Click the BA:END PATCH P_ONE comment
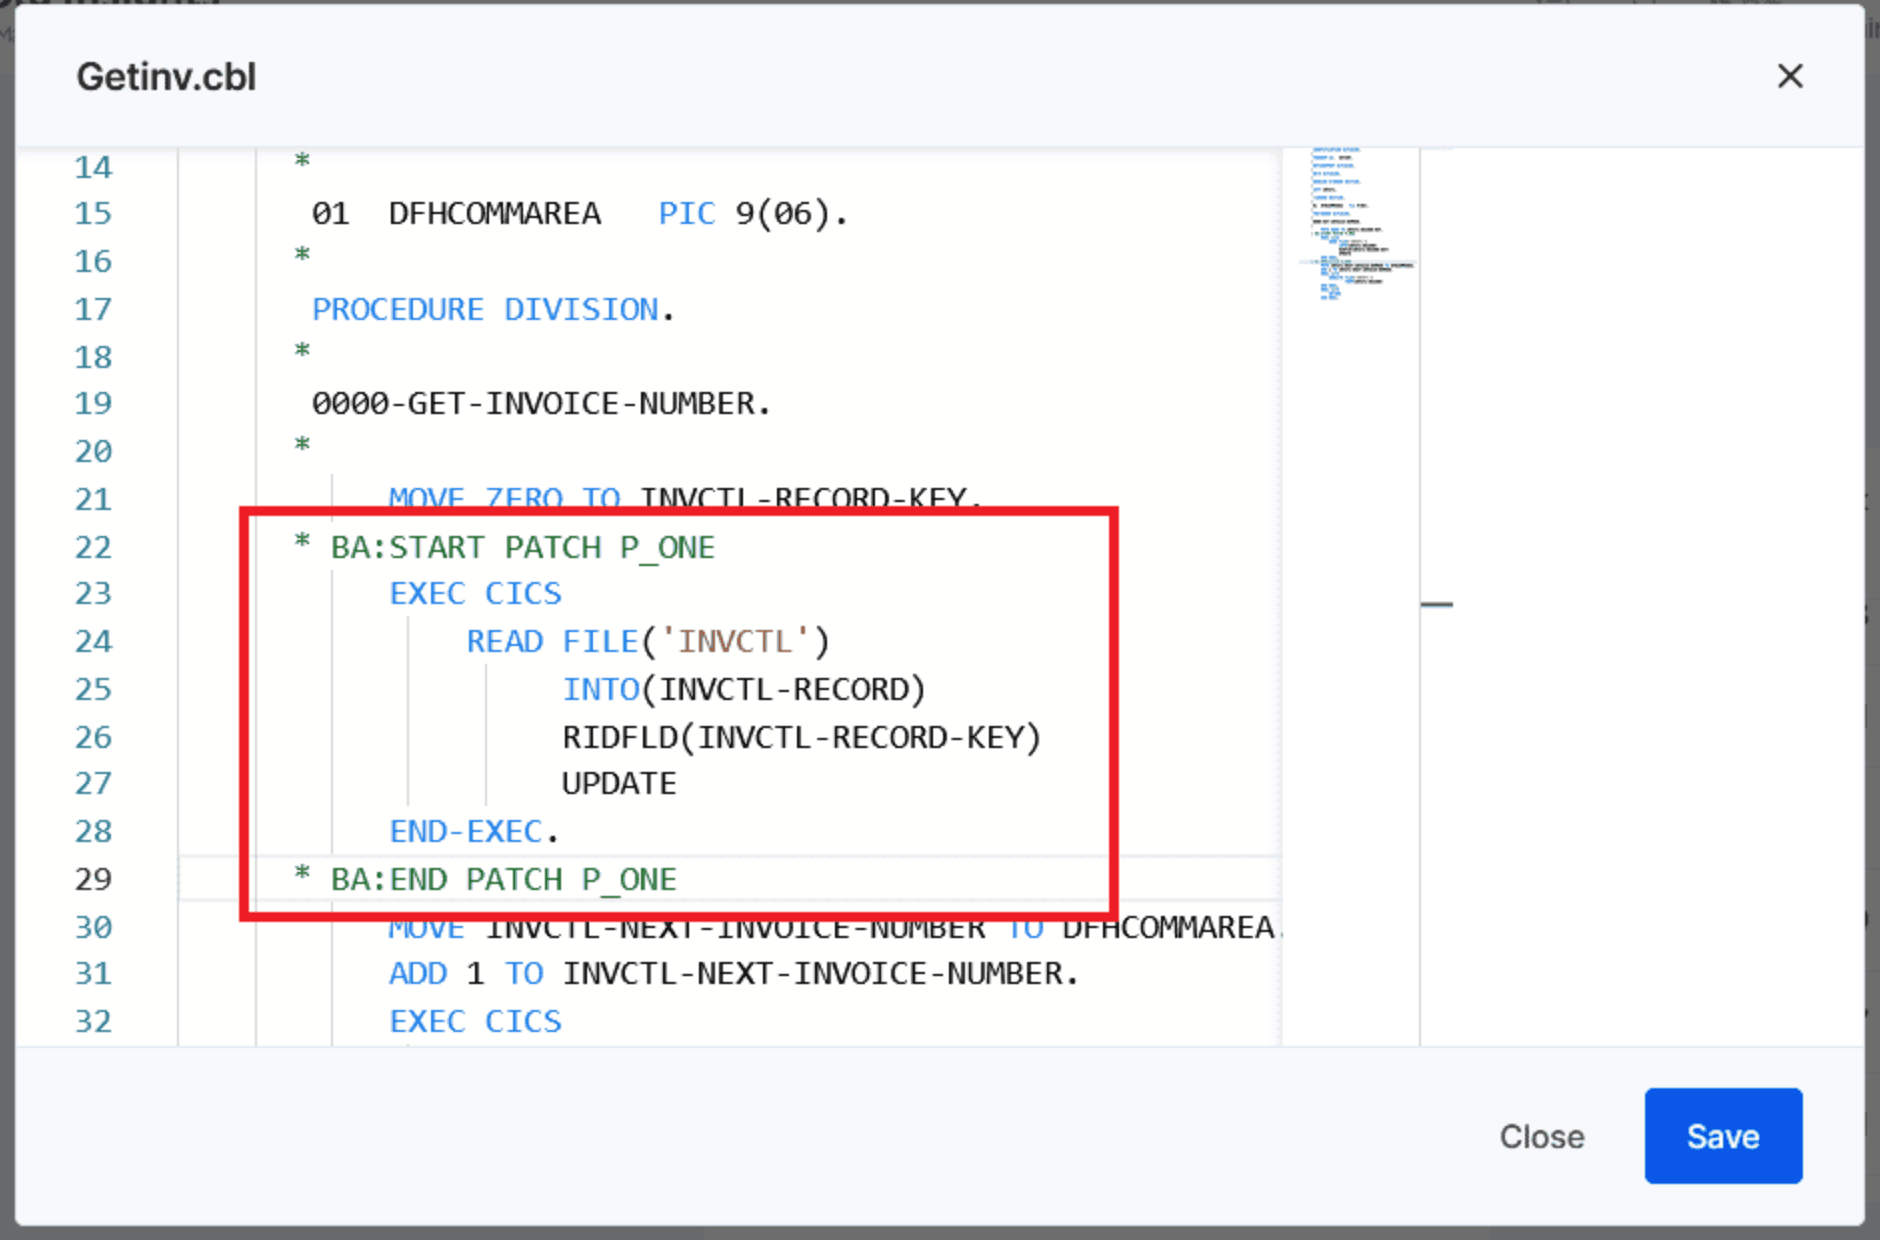The height and width of the screenshot is (1240, 1880). [503, 879]
